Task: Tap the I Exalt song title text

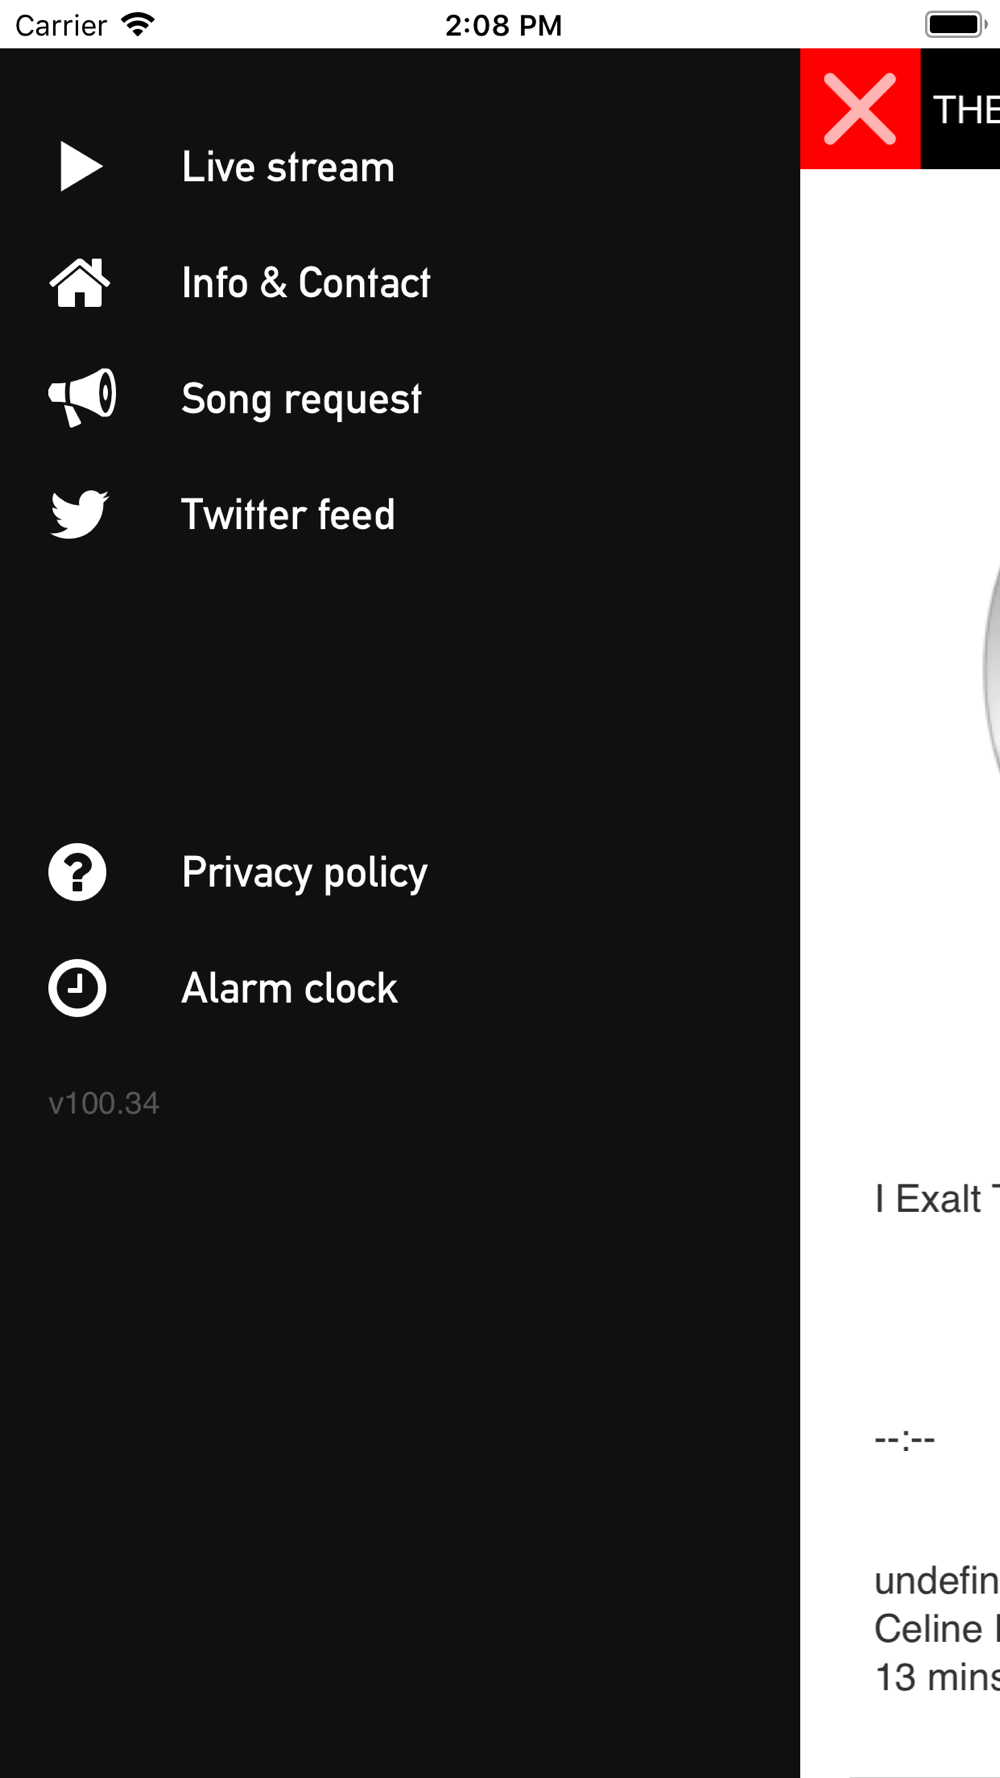Action: pyautogui.click(x=936, y=1198)
